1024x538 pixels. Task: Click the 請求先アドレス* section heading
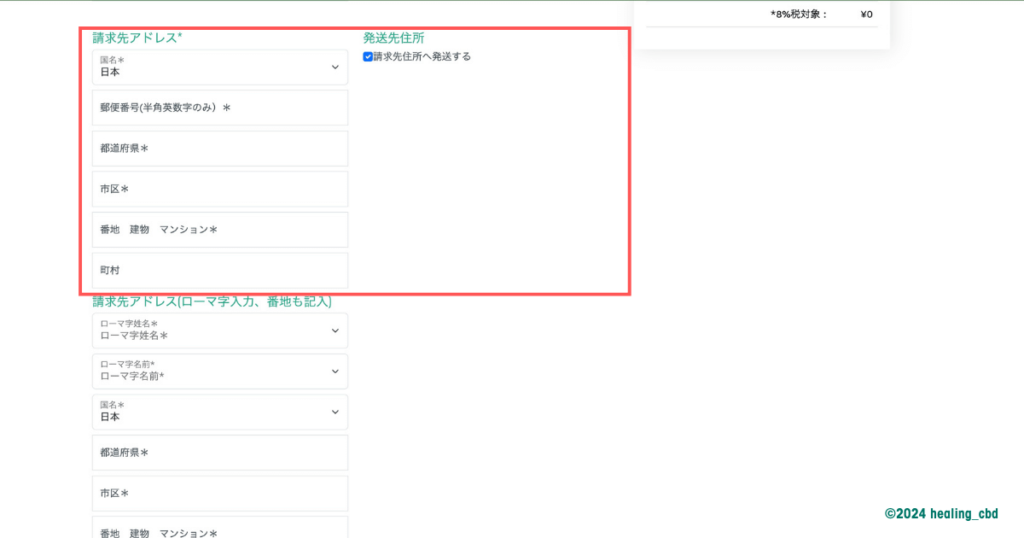138,38
